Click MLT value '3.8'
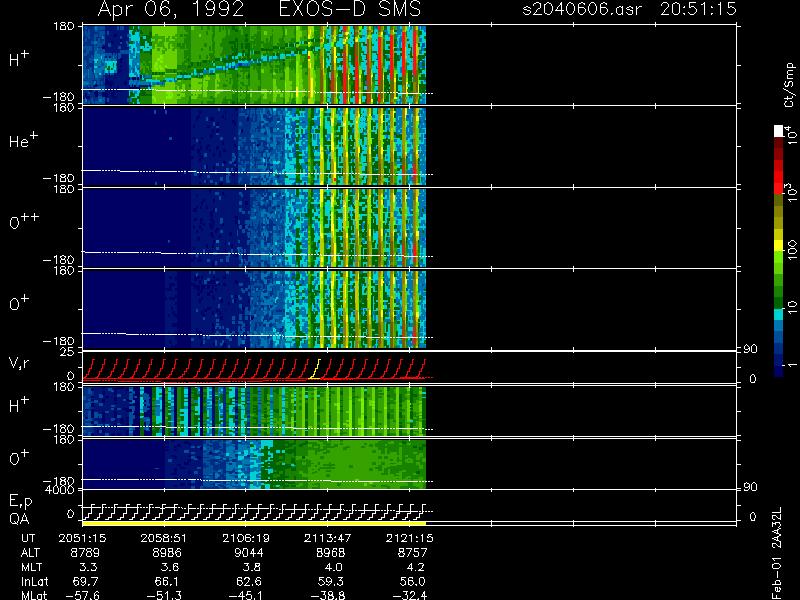The height and width of the screenshot is (600, 800). click(252, 567)
